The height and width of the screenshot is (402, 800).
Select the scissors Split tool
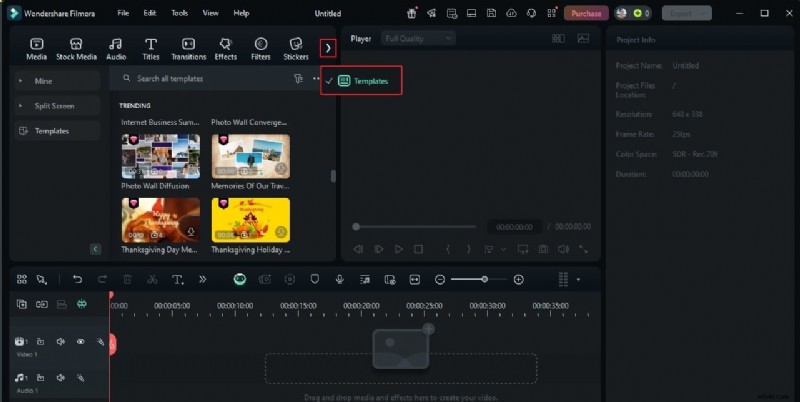click(152, 280)
